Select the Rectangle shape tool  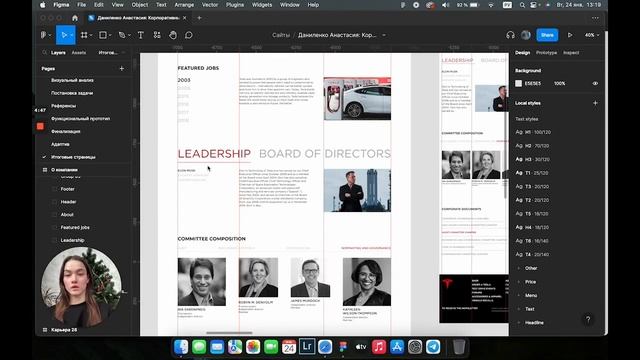tap(103, 35)
